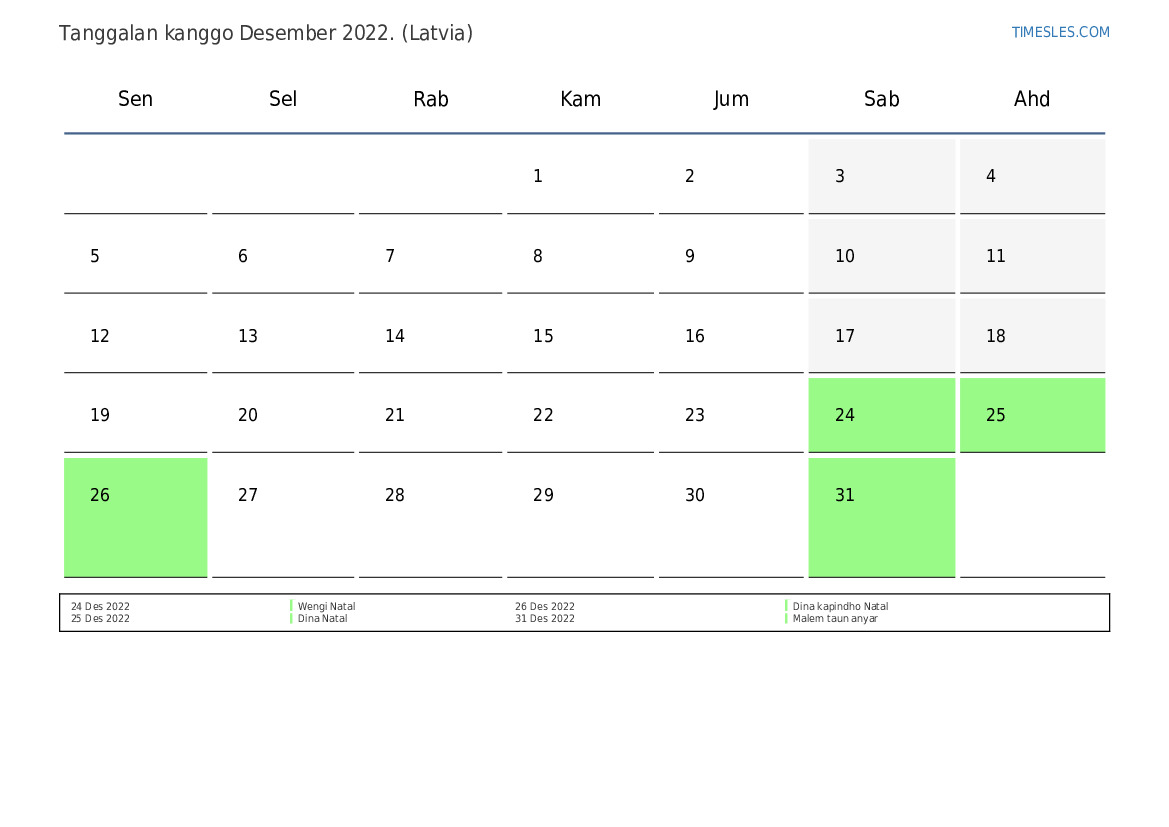This screenshot has height=827, width=1169.
Task: Select the green cell for date 31
Action: (x=881, y=516)
